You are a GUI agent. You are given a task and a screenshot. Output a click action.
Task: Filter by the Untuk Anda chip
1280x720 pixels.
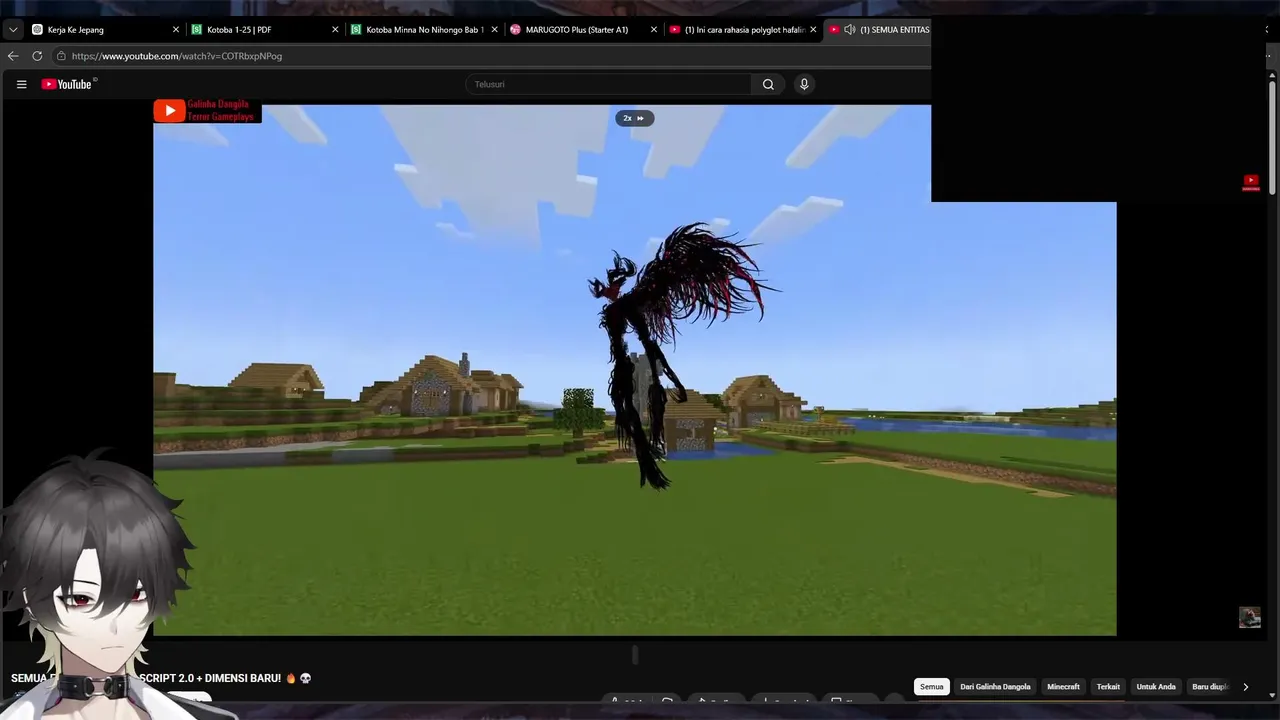tap(1156, 687)
